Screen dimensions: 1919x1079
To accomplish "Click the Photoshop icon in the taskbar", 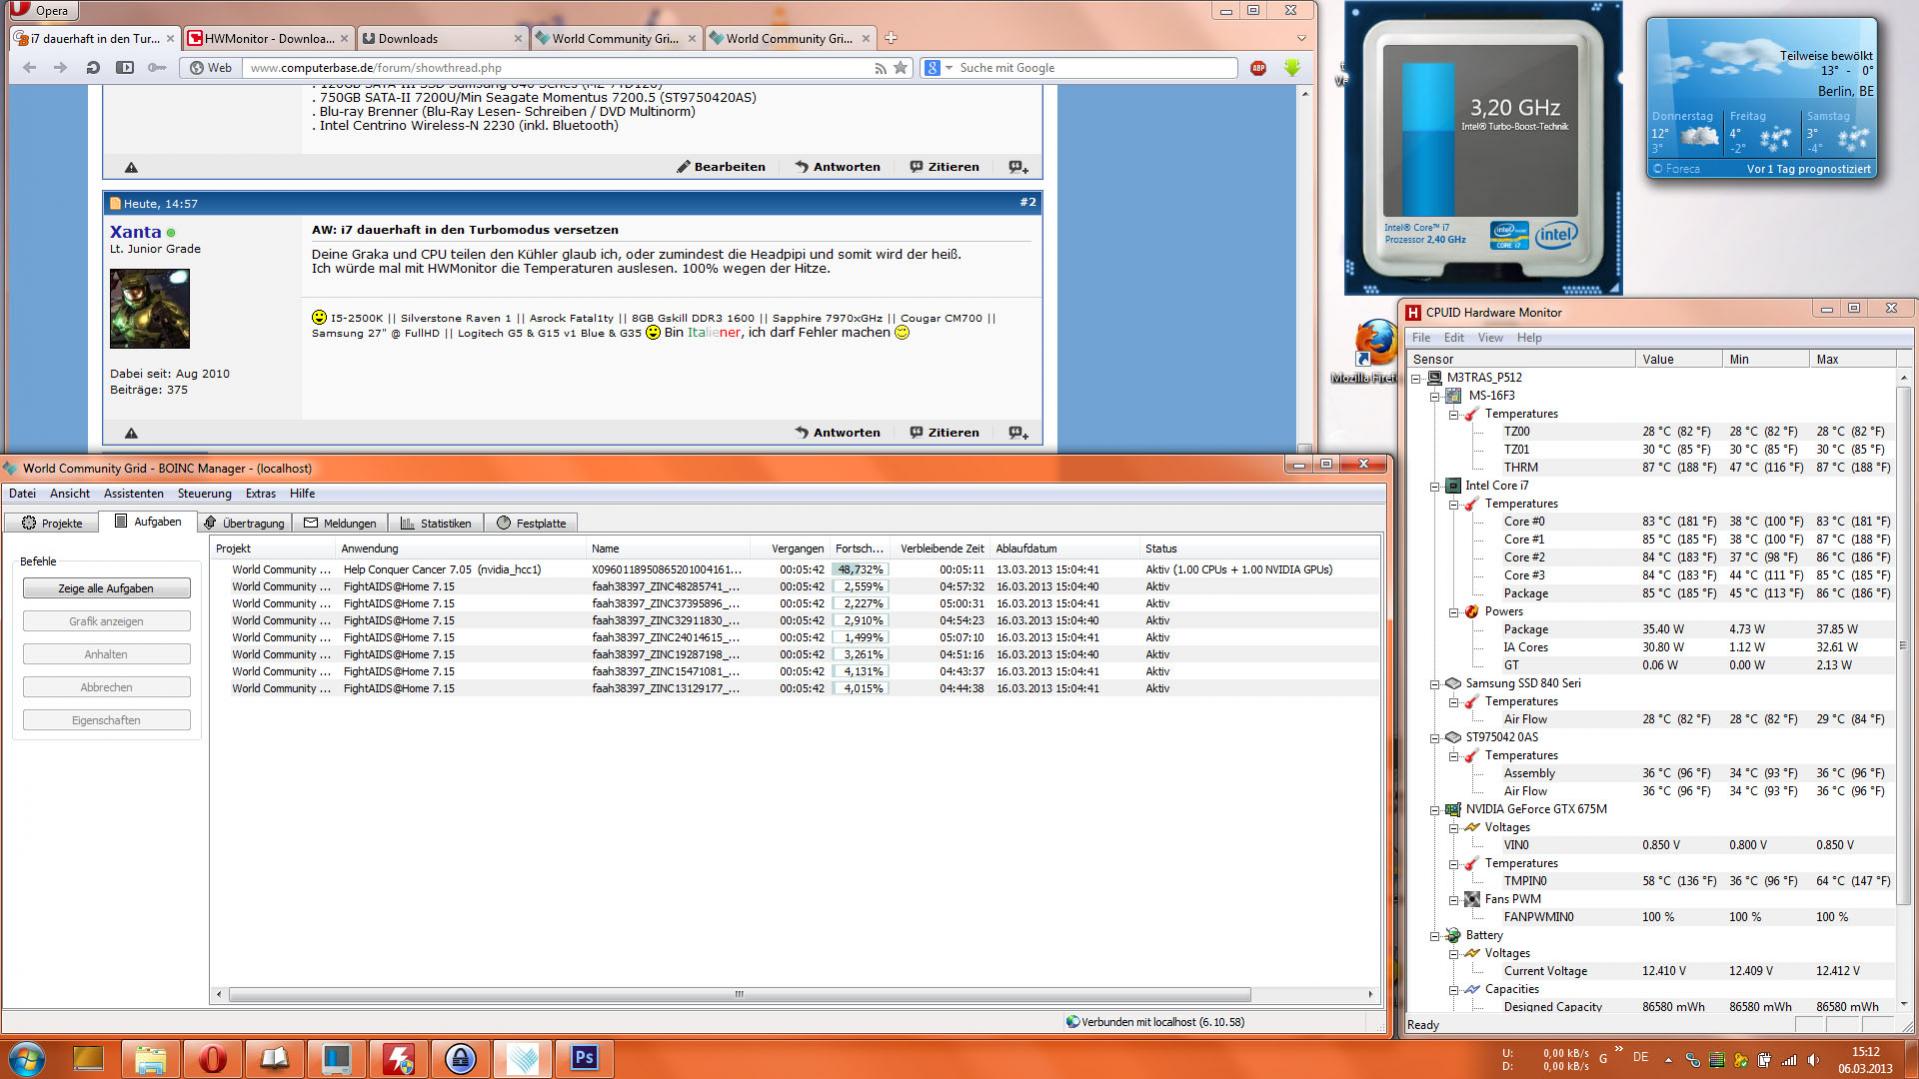I will click(x=584, y=1058).
